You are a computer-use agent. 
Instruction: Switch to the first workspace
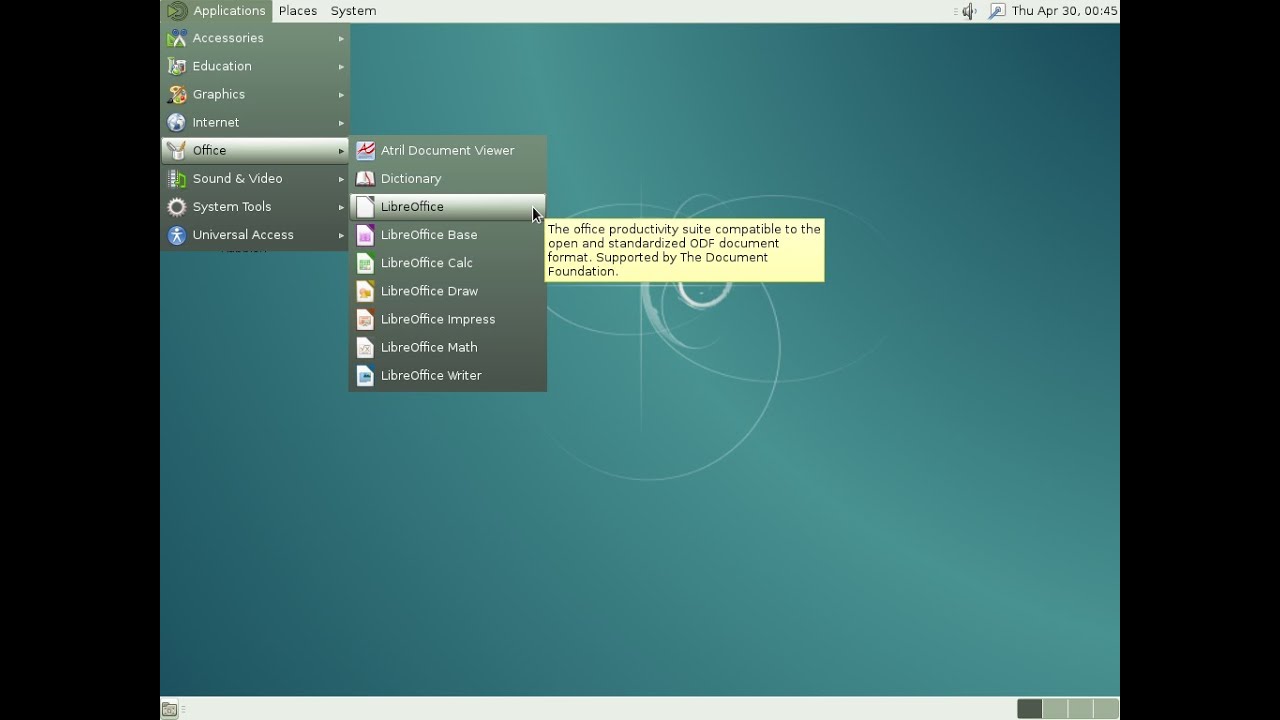pos(1029,709)
